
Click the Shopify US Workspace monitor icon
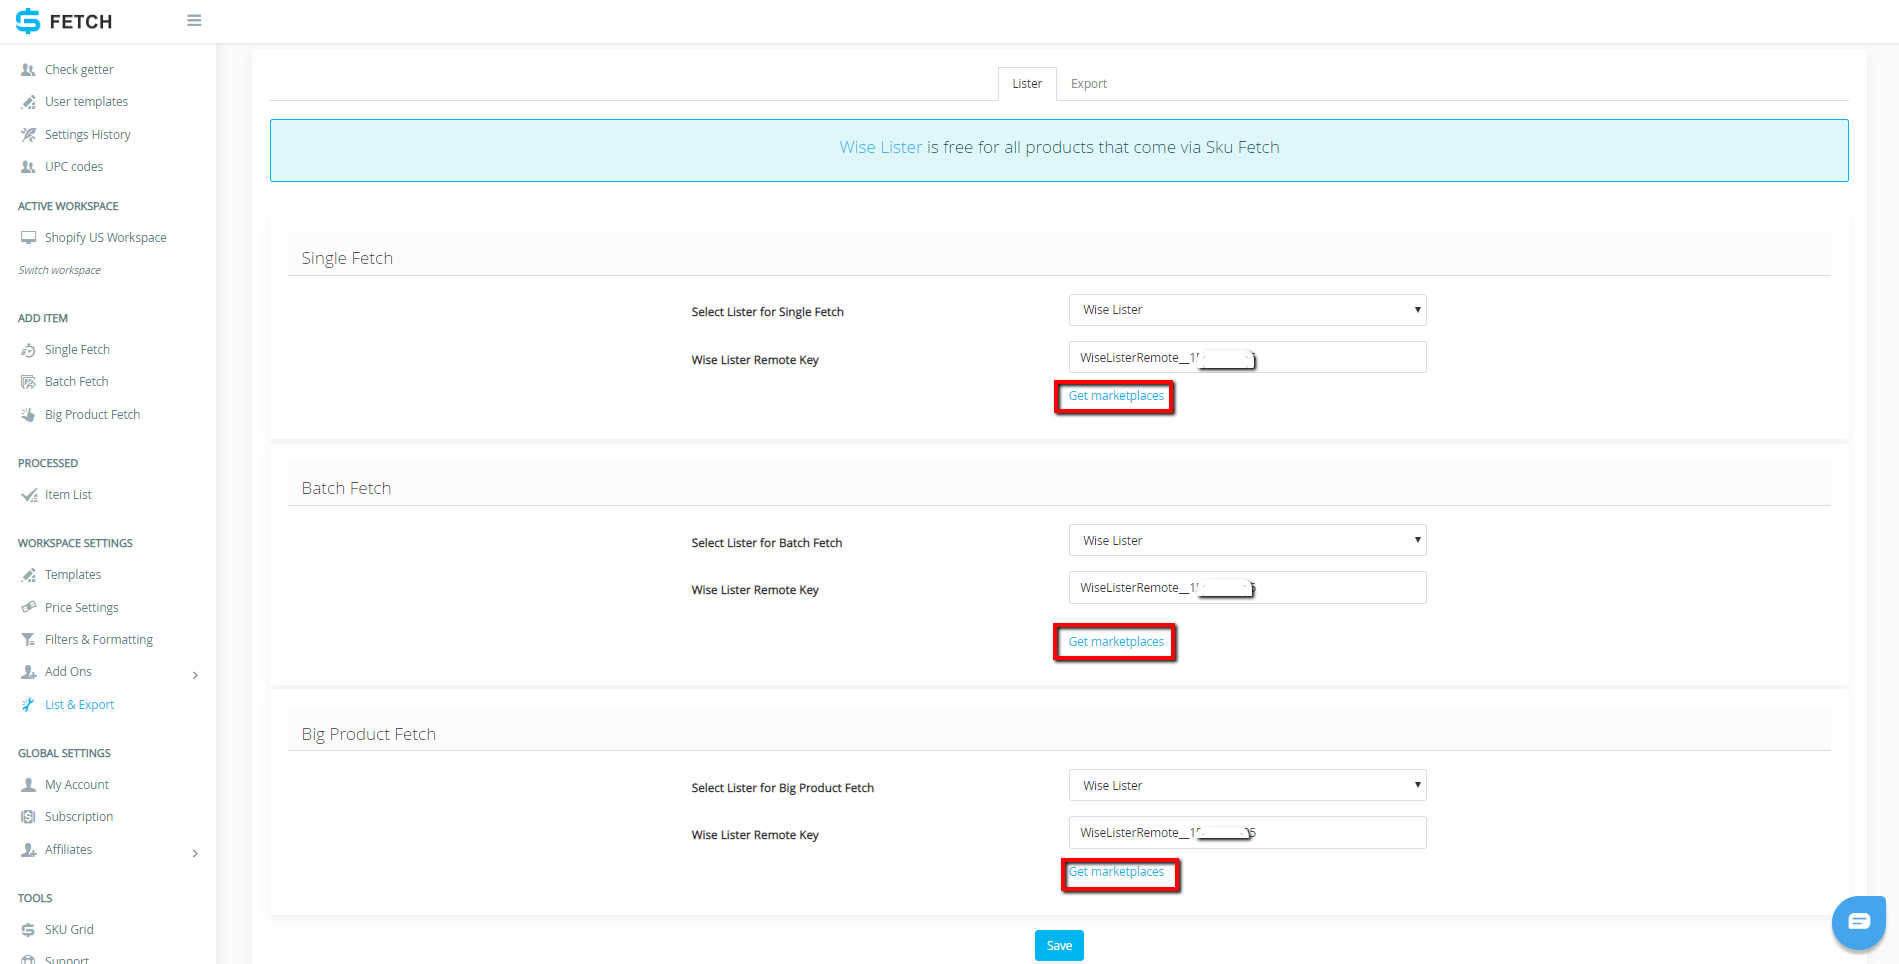coord(28,238)
